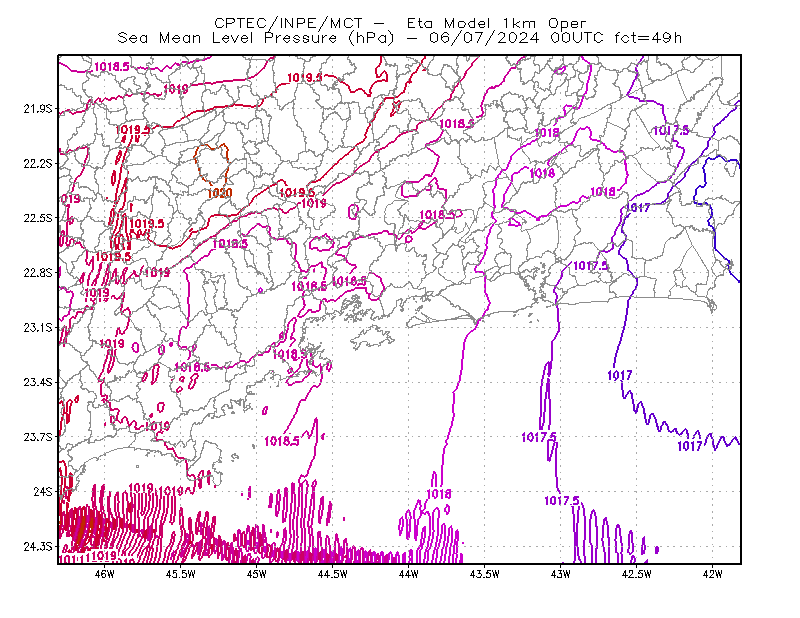
Task: Click the 45W longitude axis label
Action: pos(257,574)
